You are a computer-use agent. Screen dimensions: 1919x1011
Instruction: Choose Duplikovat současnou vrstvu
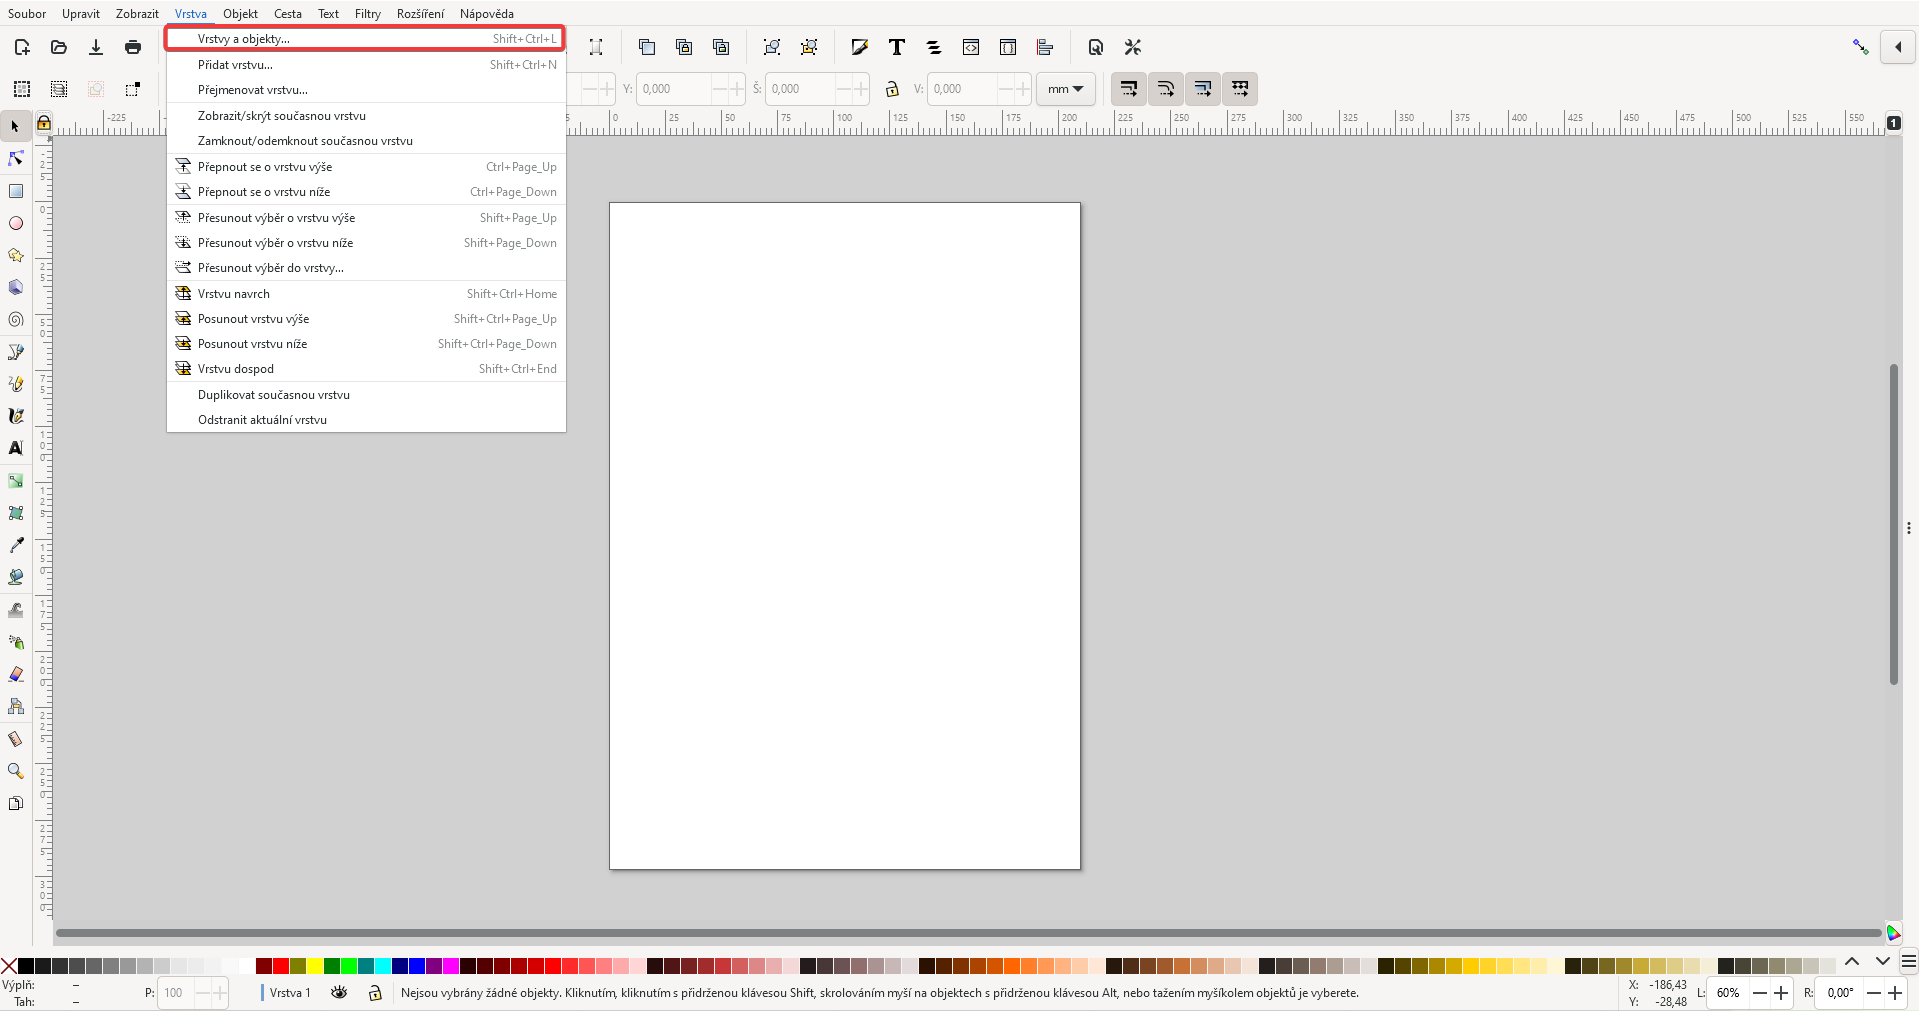(x=273, y=395)
